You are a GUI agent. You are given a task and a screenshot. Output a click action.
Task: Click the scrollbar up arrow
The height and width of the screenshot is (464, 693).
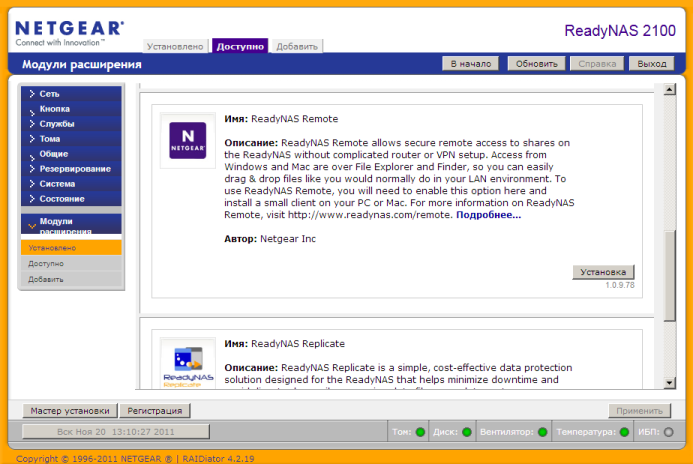pyautogui.click(x=670, y=89)
